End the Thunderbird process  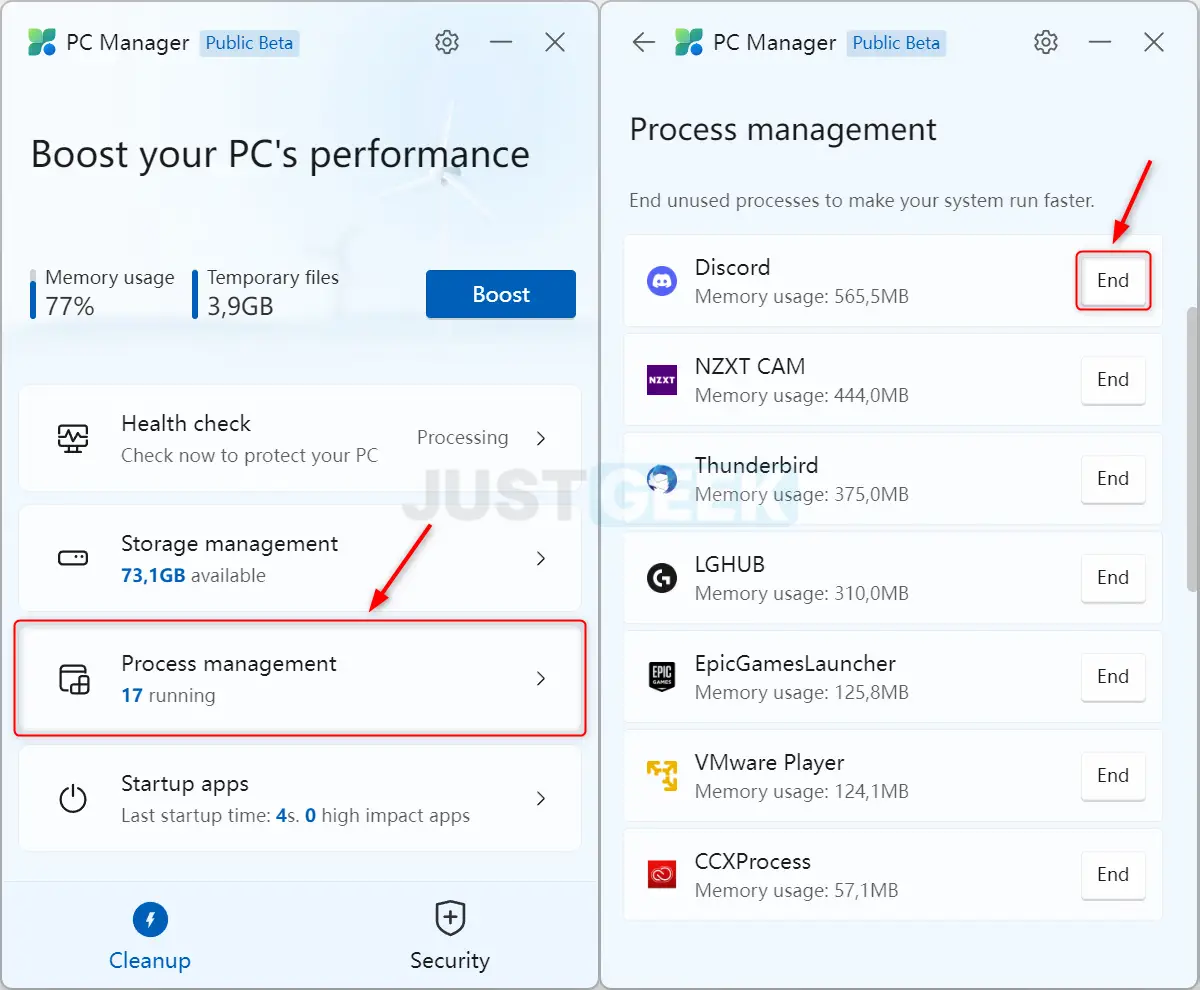1113,479
